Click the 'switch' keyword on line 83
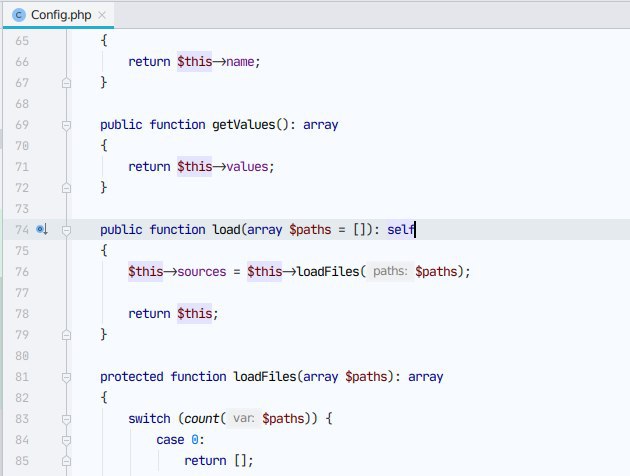 coord(149,419)
